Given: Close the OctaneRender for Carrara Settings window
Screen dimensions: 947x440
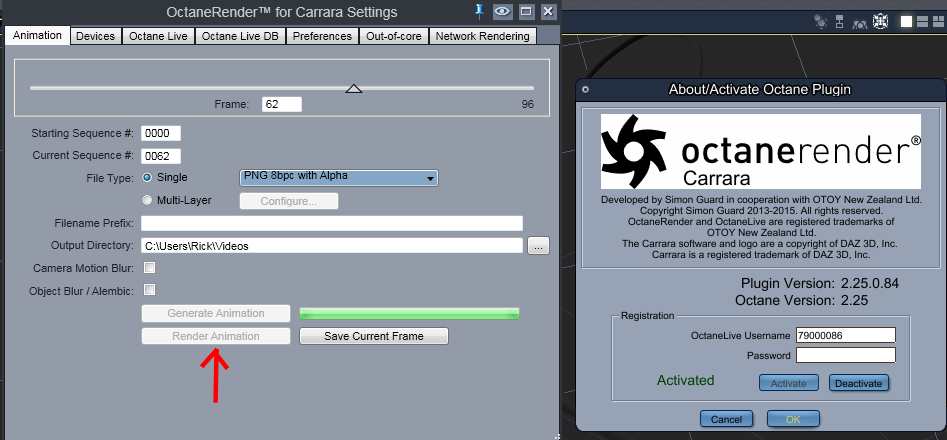Looking at the screenshot, I should [548, 11].
